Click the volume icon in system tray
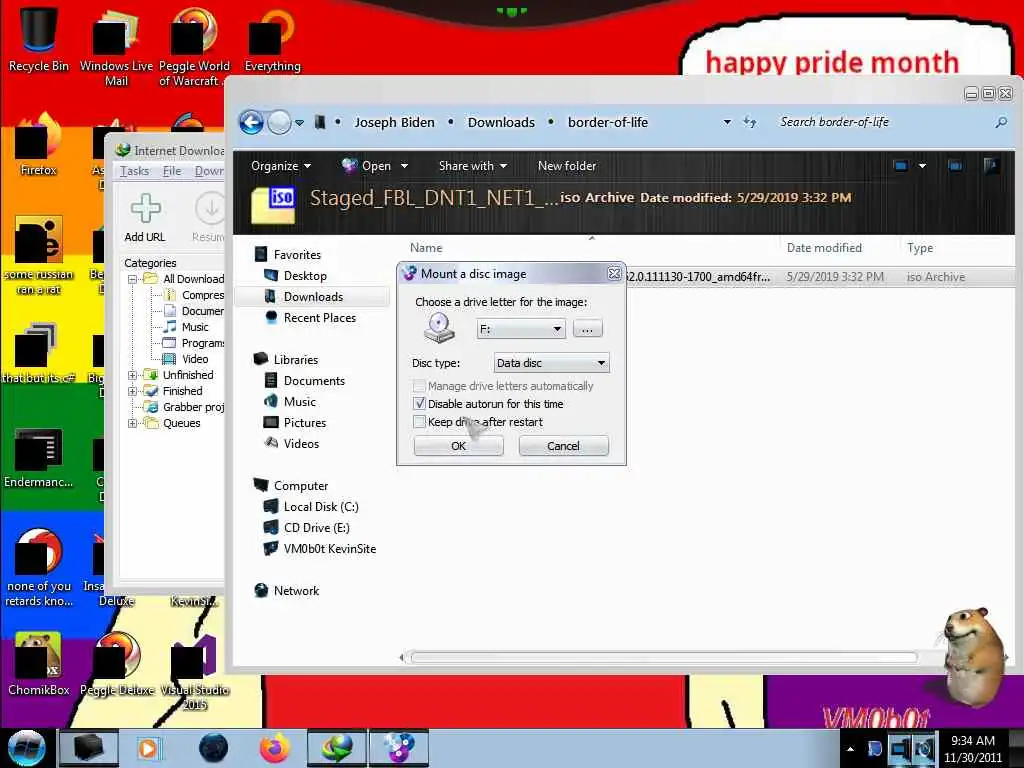This screenshot has height=768, width=1024. (x=924, y=748)
